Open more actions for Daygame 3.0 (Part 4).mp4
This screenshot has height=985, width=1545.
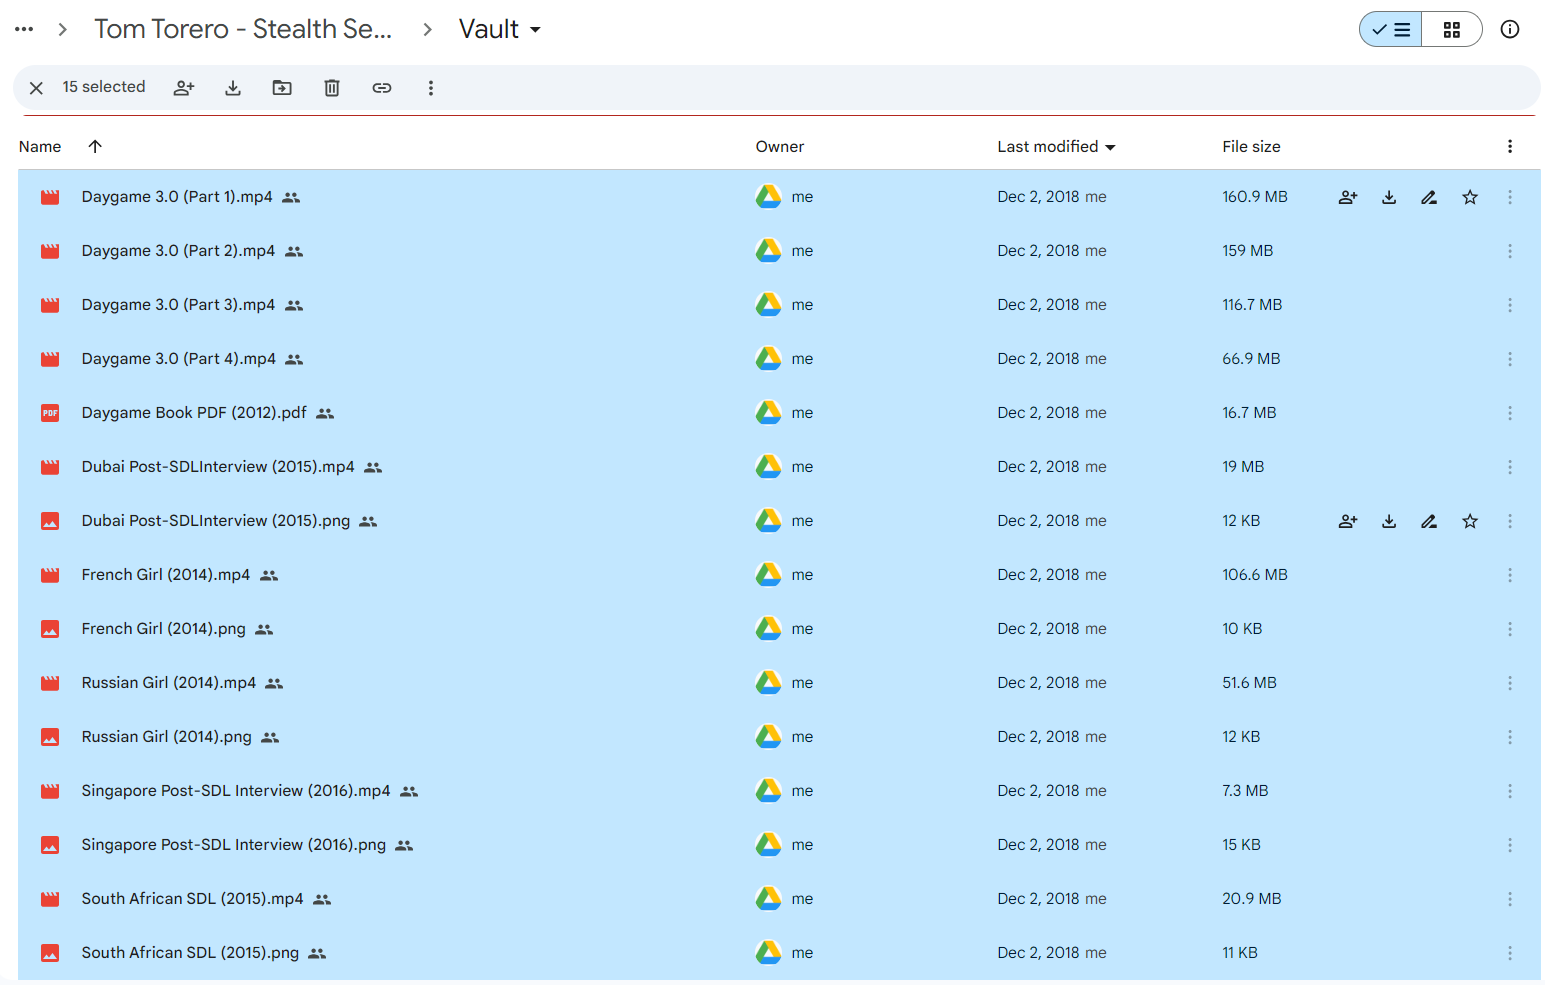[x=1510, y=359]
